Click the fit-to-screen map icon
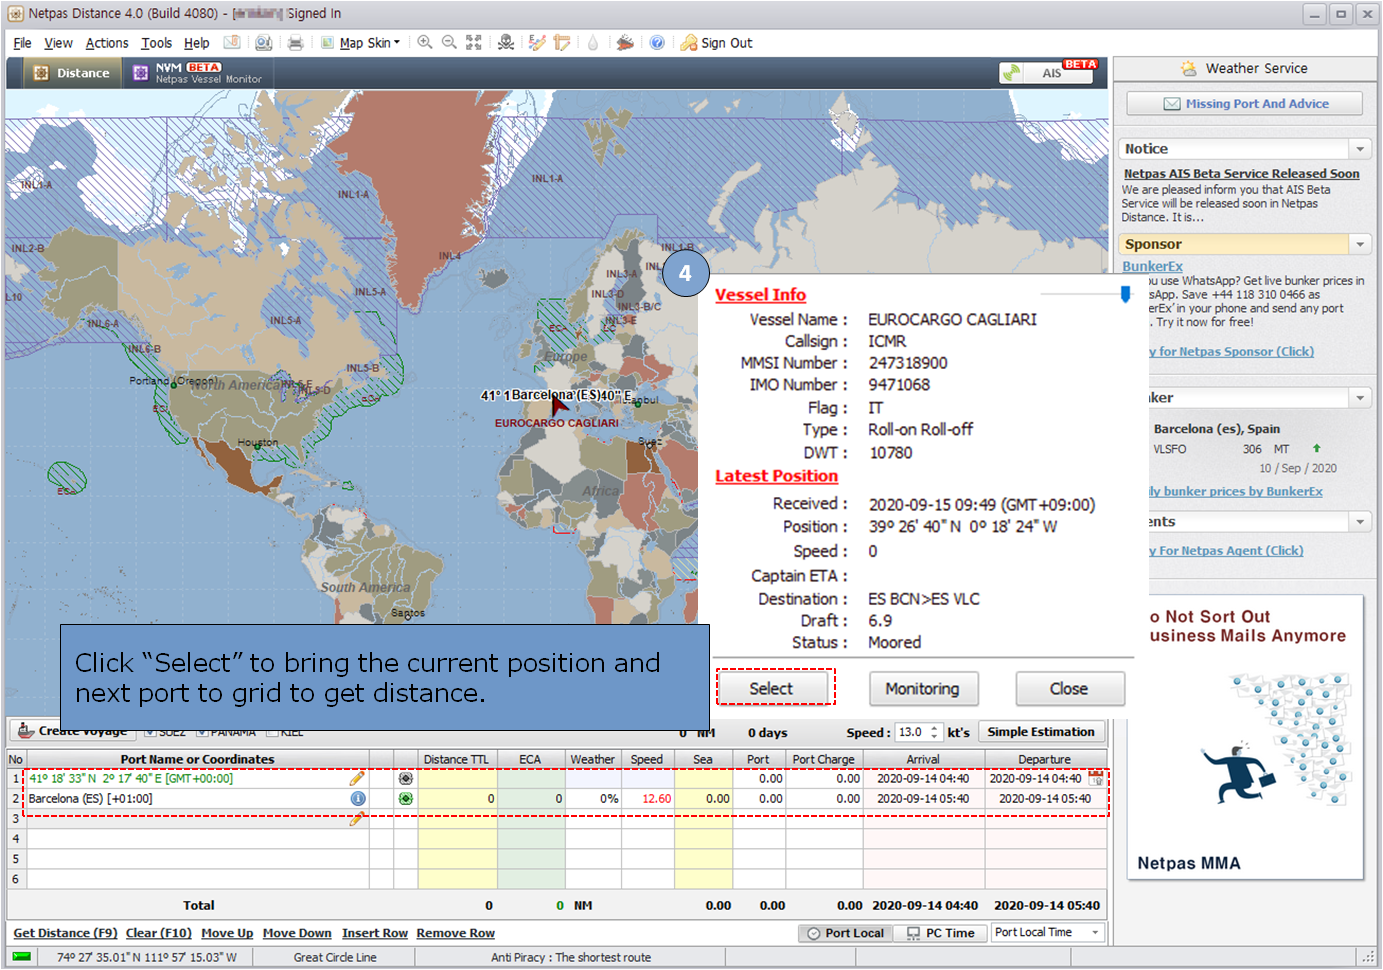The width and height of the screenshot is (1383, 970). [474, 42]
